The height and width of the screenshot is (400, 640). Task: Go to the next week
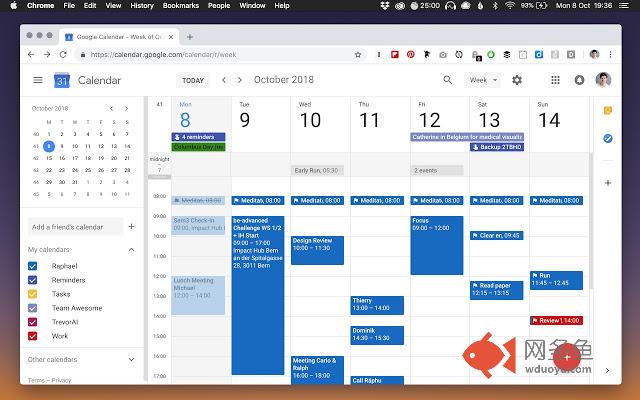pyautogui.click(x=240, y=80)
